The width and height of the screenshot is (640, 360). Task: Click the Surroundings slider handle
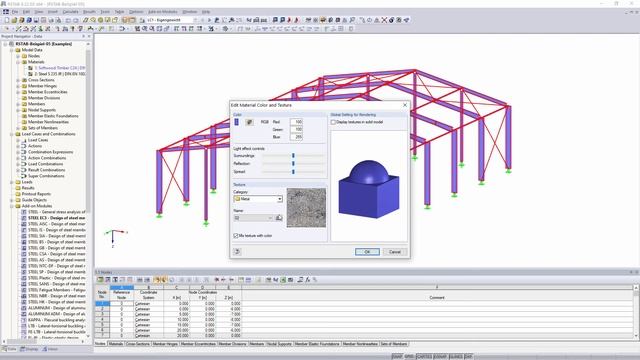tap(293, 156)
